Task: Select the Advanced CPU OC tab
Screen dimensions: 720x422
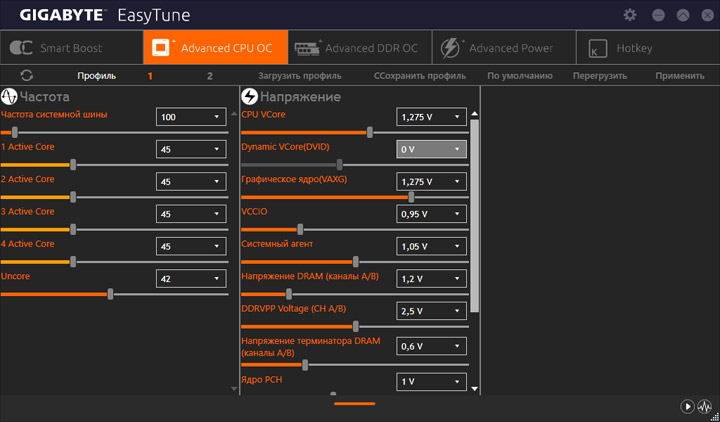Action: click(216, 47)
